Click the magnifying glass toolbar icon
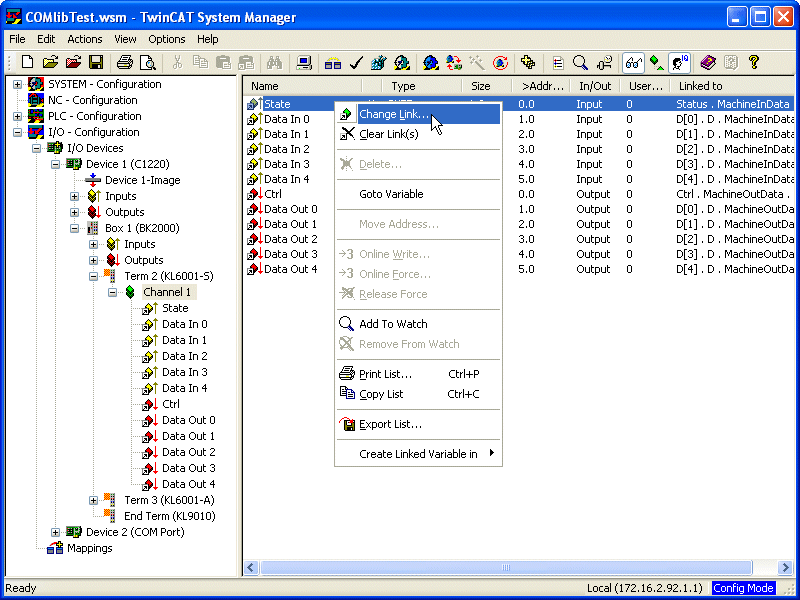The height and width of the screenshot is (600, 800). point(581,63)
